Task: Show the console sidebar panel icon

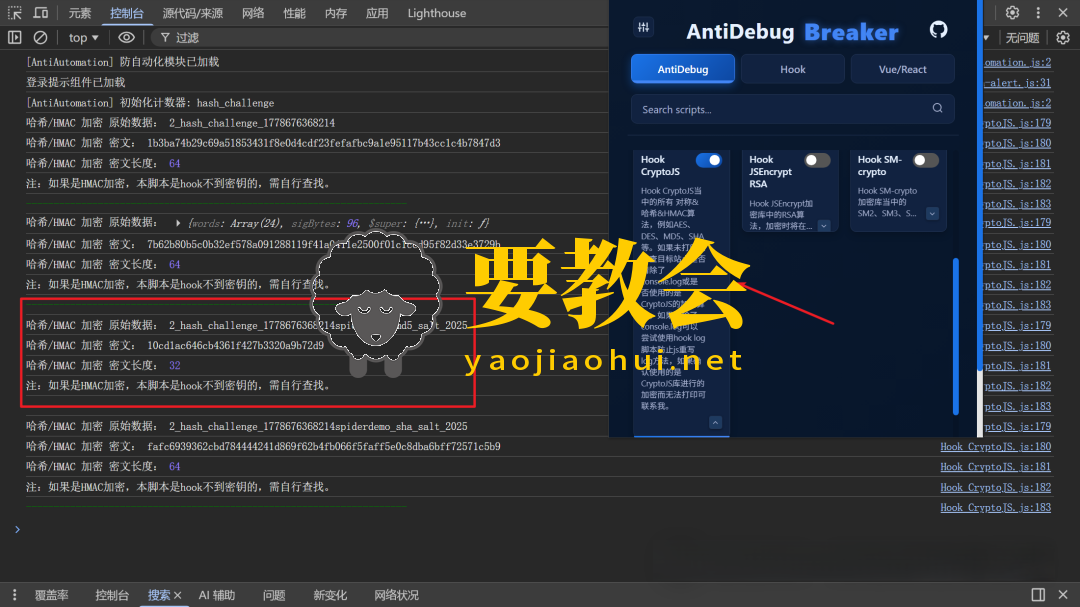Action: (14, 37)
